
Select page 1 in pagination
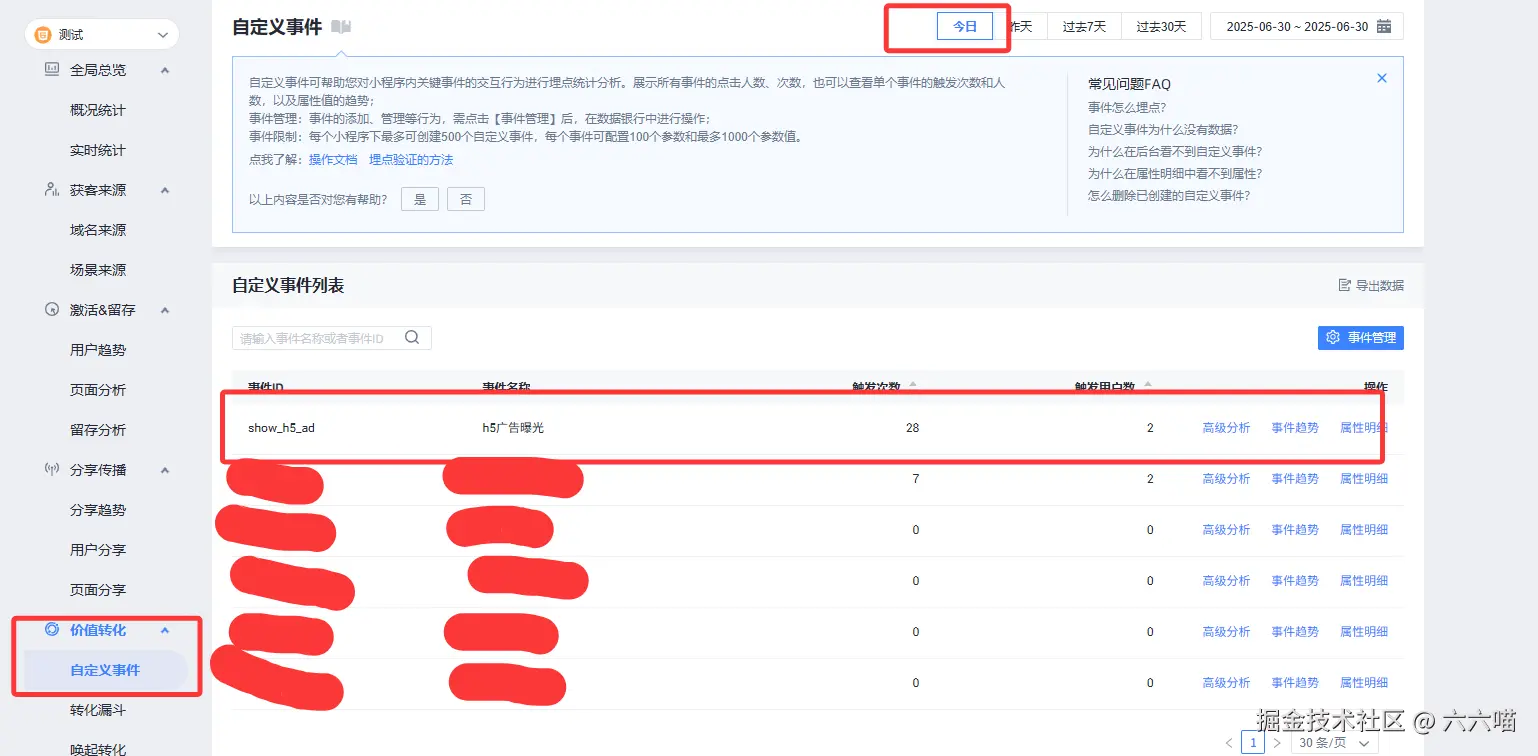point(1253,742)
